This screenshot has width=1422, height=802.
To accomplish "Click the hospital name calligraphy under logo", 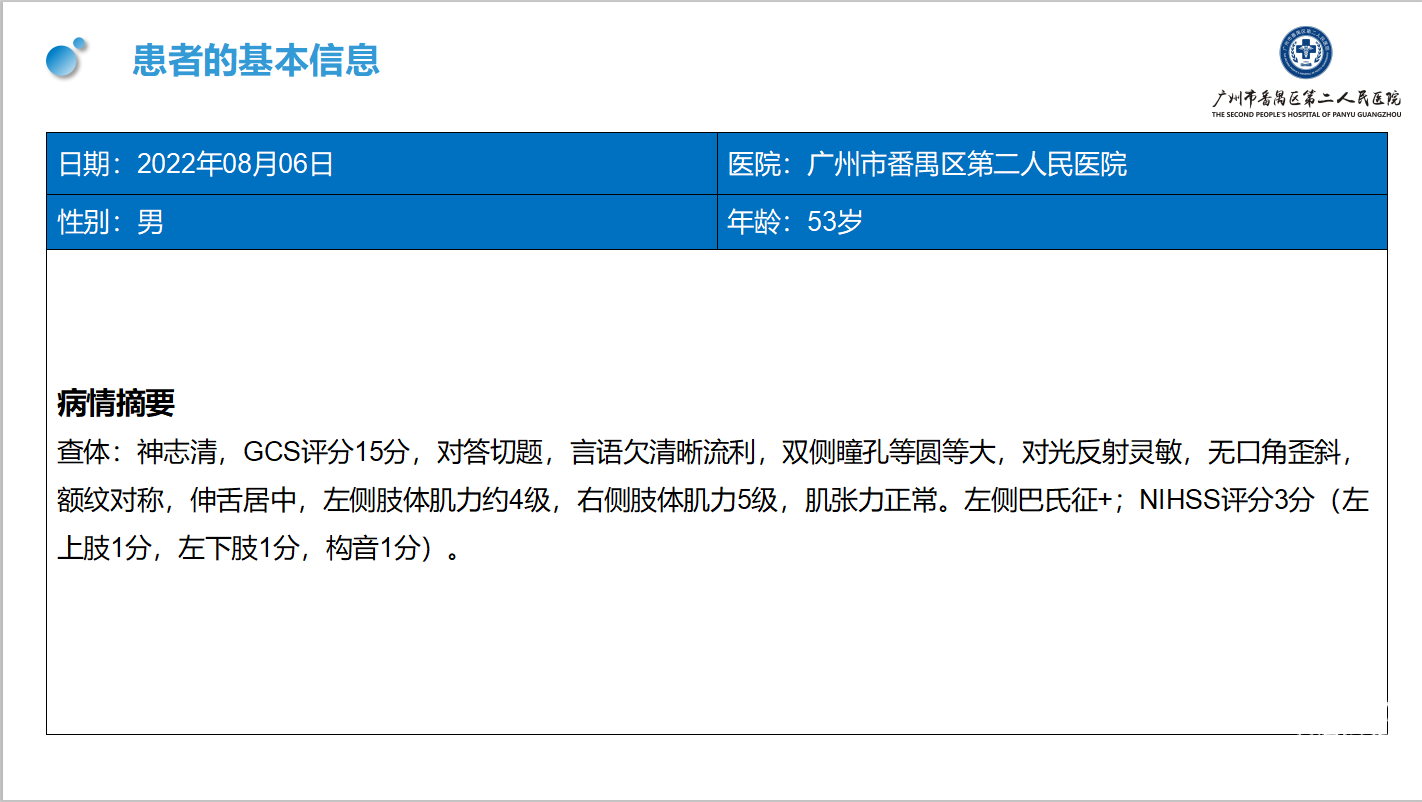I will tap(1306, 98).
